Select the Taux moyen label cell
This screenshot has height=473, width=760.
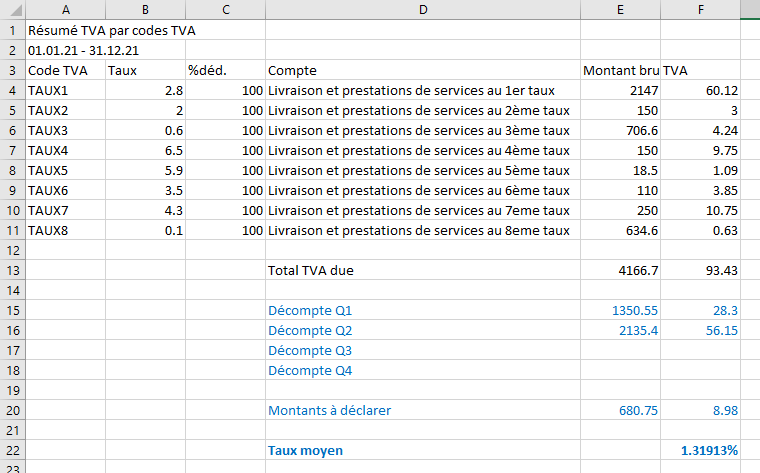pyautogui.click(x=423, y=450)
